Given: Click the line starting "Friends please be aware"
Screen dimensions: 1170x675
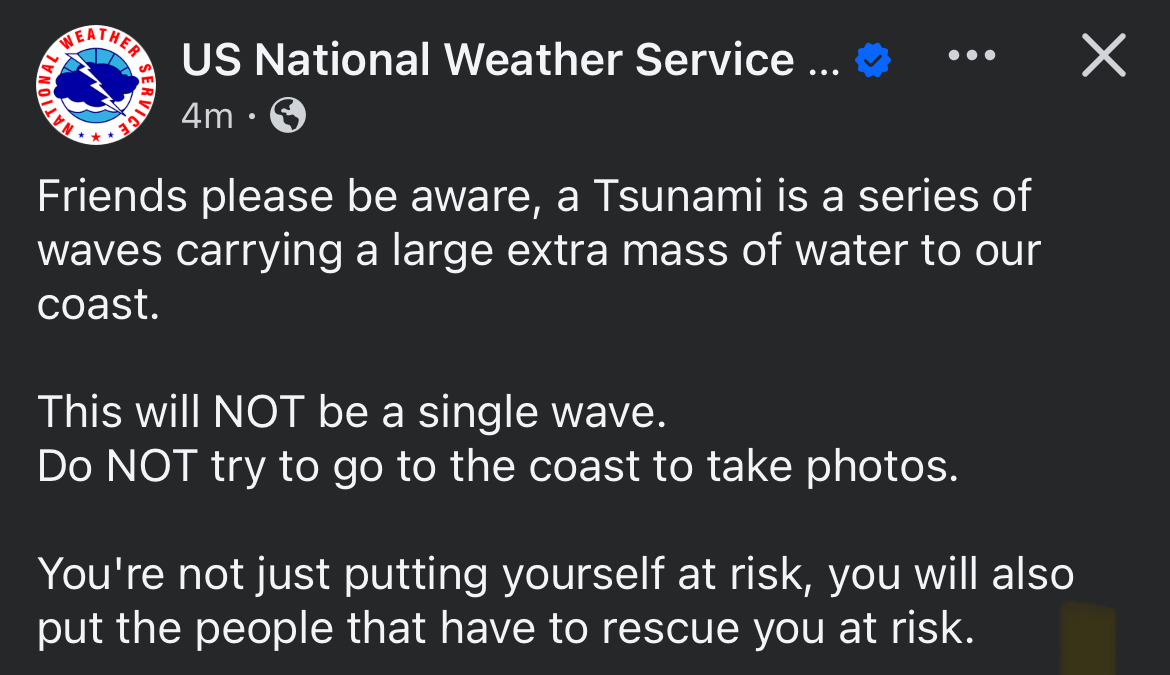Looking at the screenshot, I should (534, 196).
